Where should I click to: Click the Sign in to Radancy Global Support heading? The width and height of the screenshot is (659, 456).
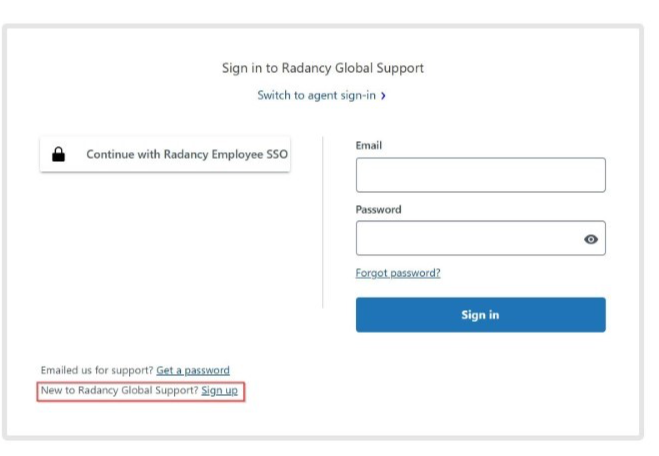click(x=323, y=68)
